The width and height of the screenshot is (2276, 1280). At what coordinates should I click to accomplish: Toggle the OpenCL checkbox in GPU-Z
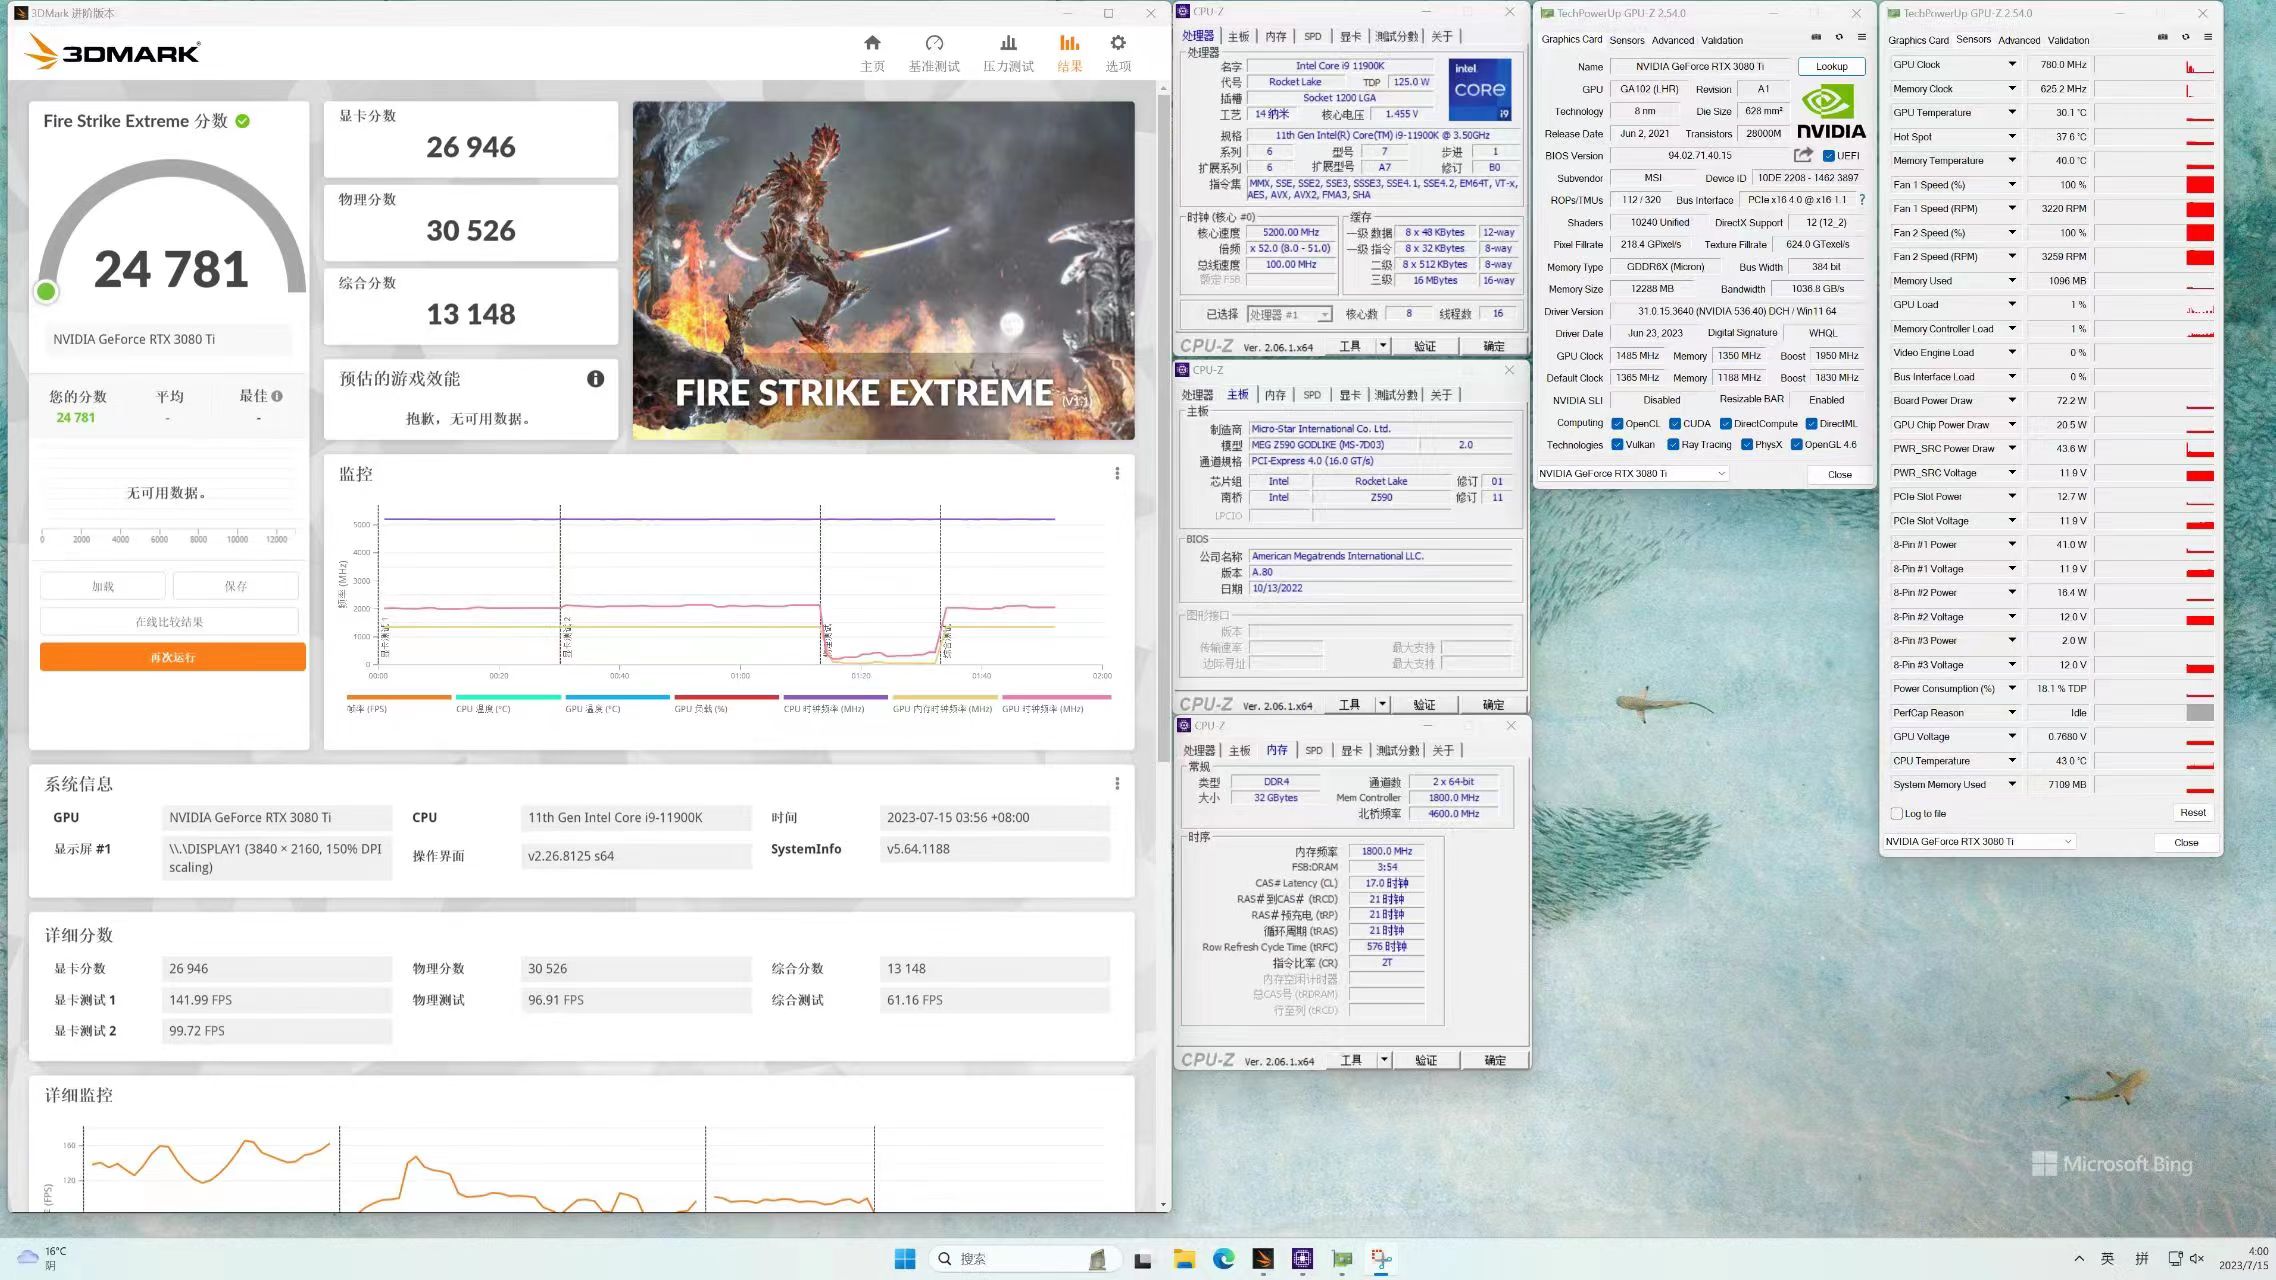click(x=1617, y=424)
